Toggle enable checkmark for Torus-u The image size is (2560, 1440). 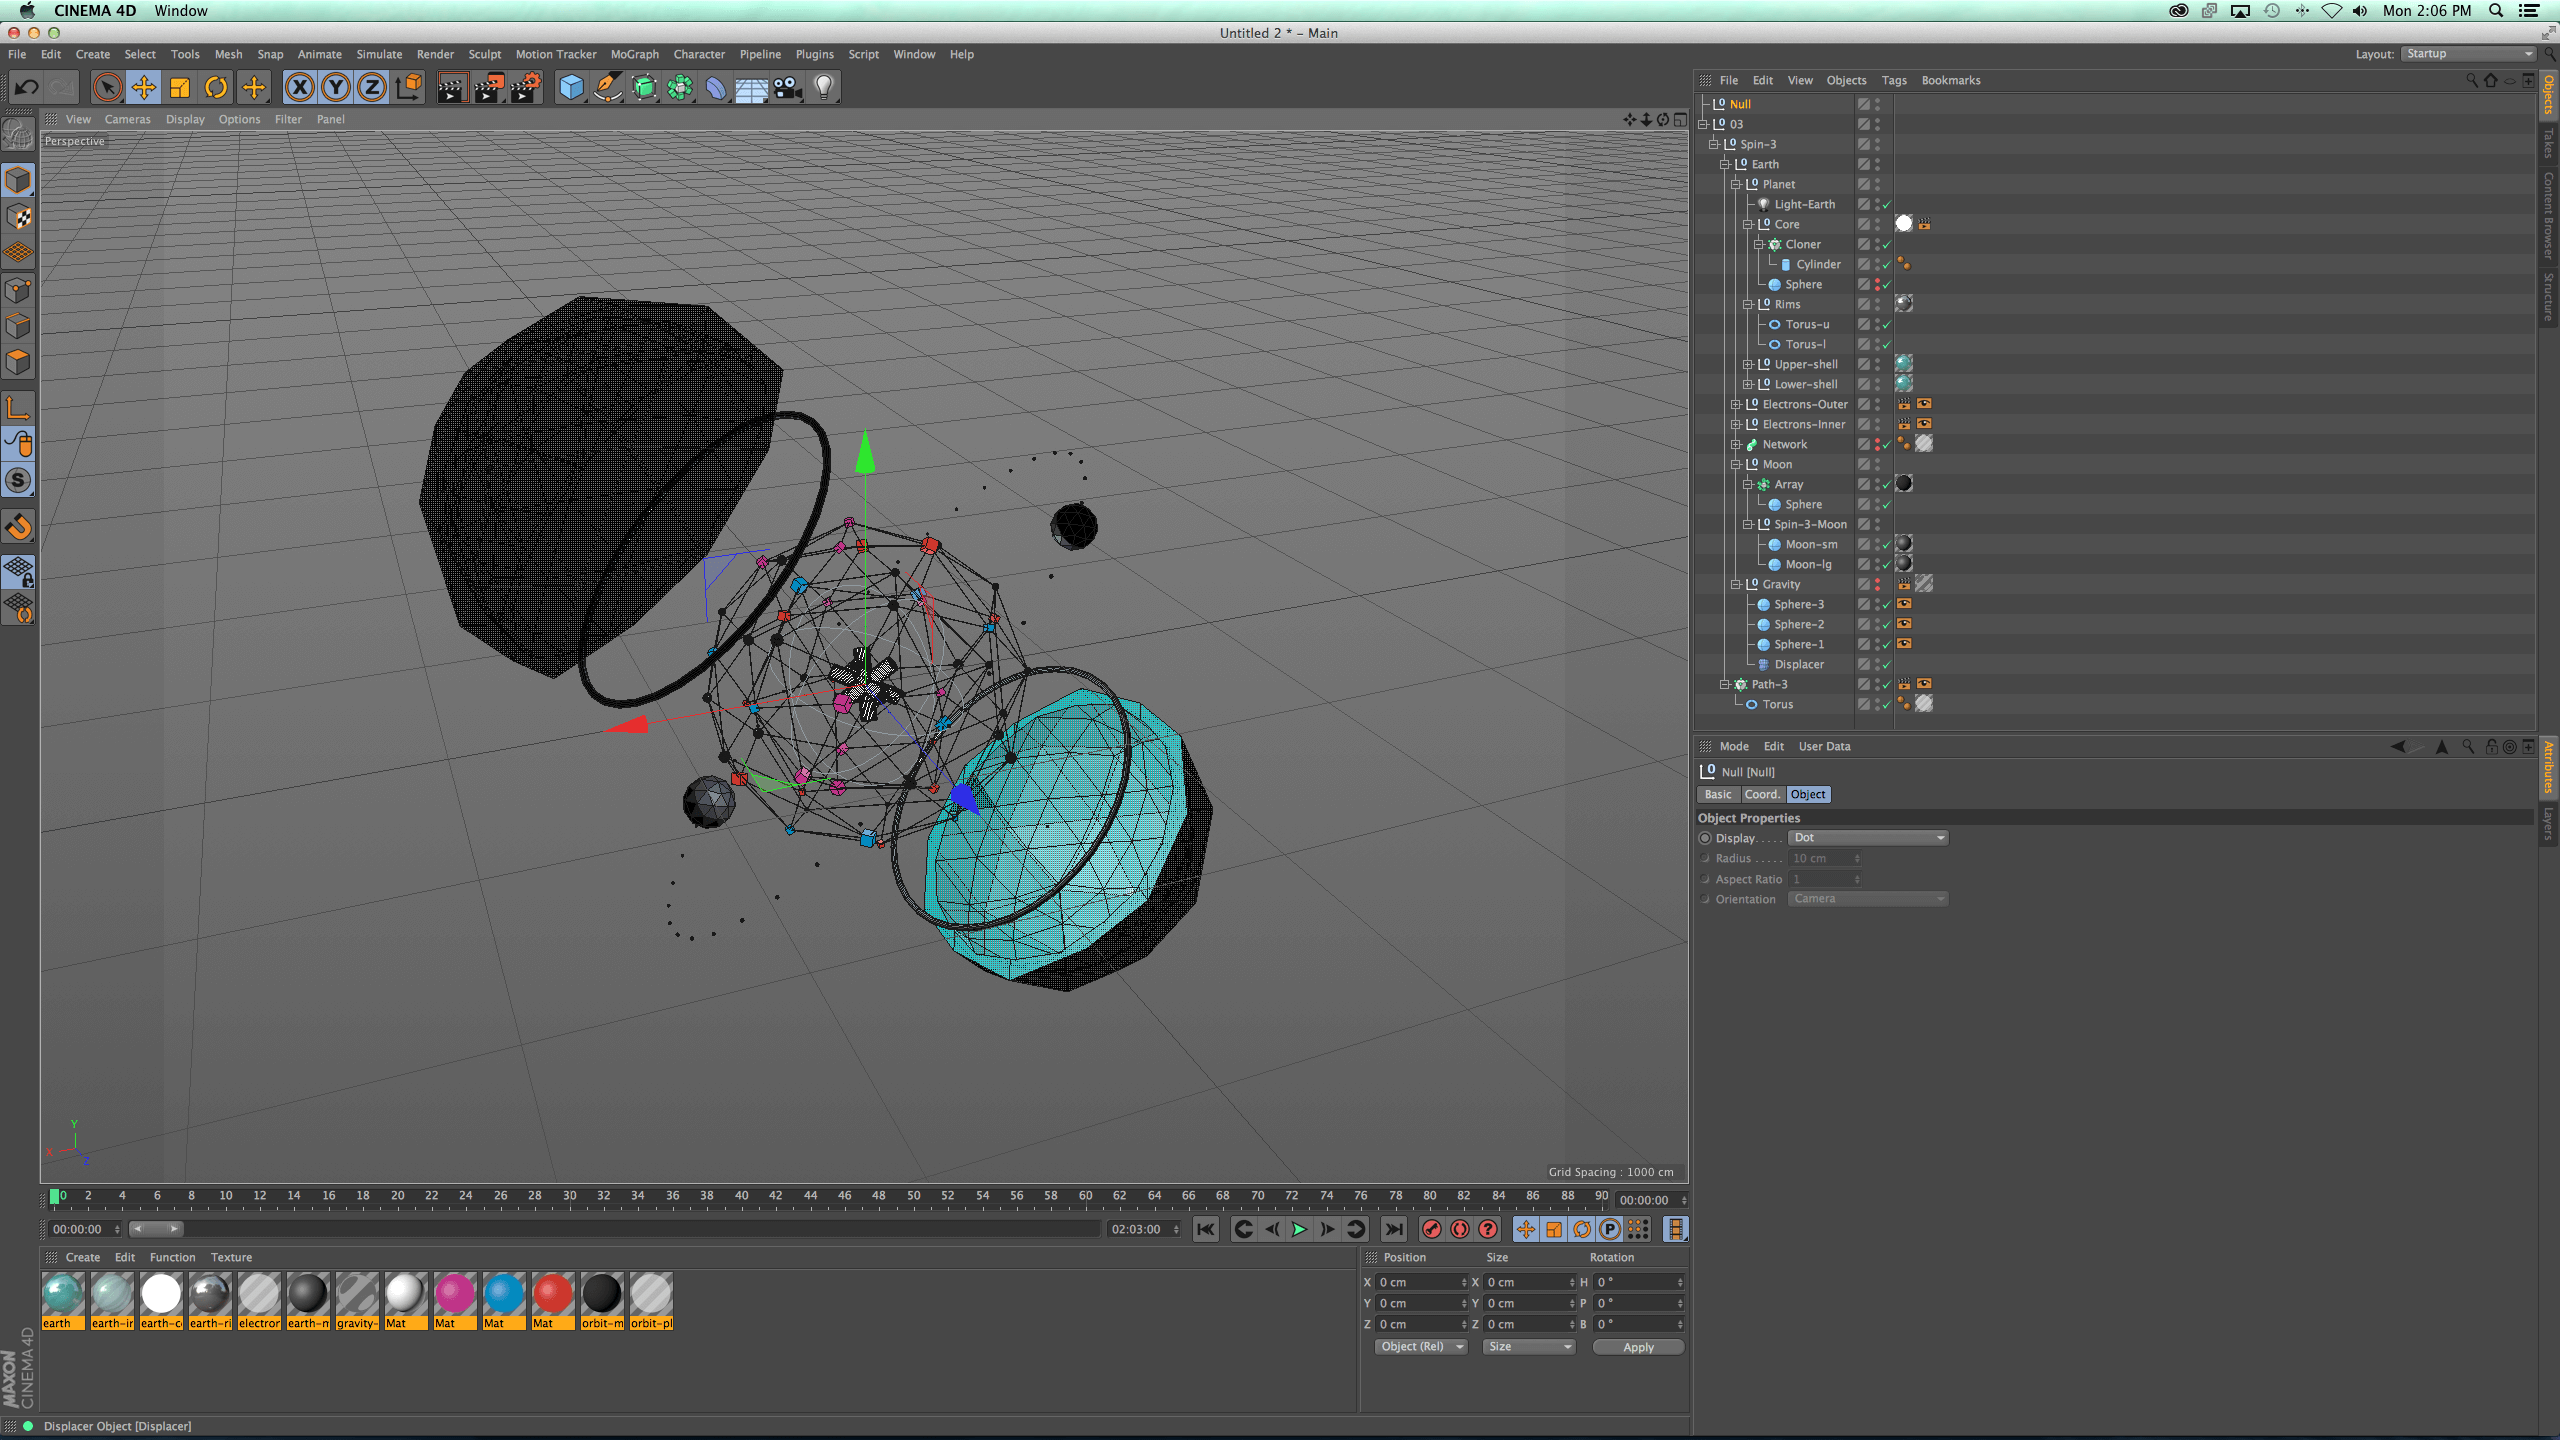click(x=1886, y=325)
